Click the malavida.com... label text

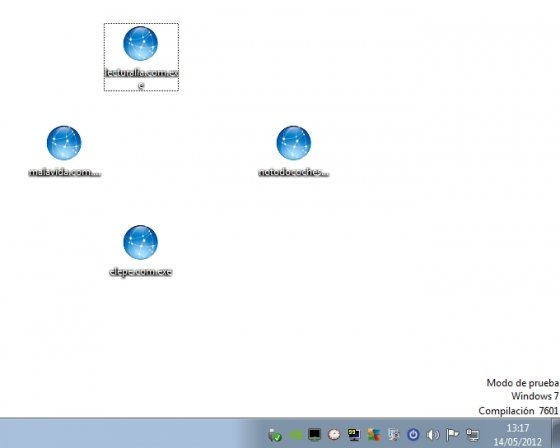65,172
